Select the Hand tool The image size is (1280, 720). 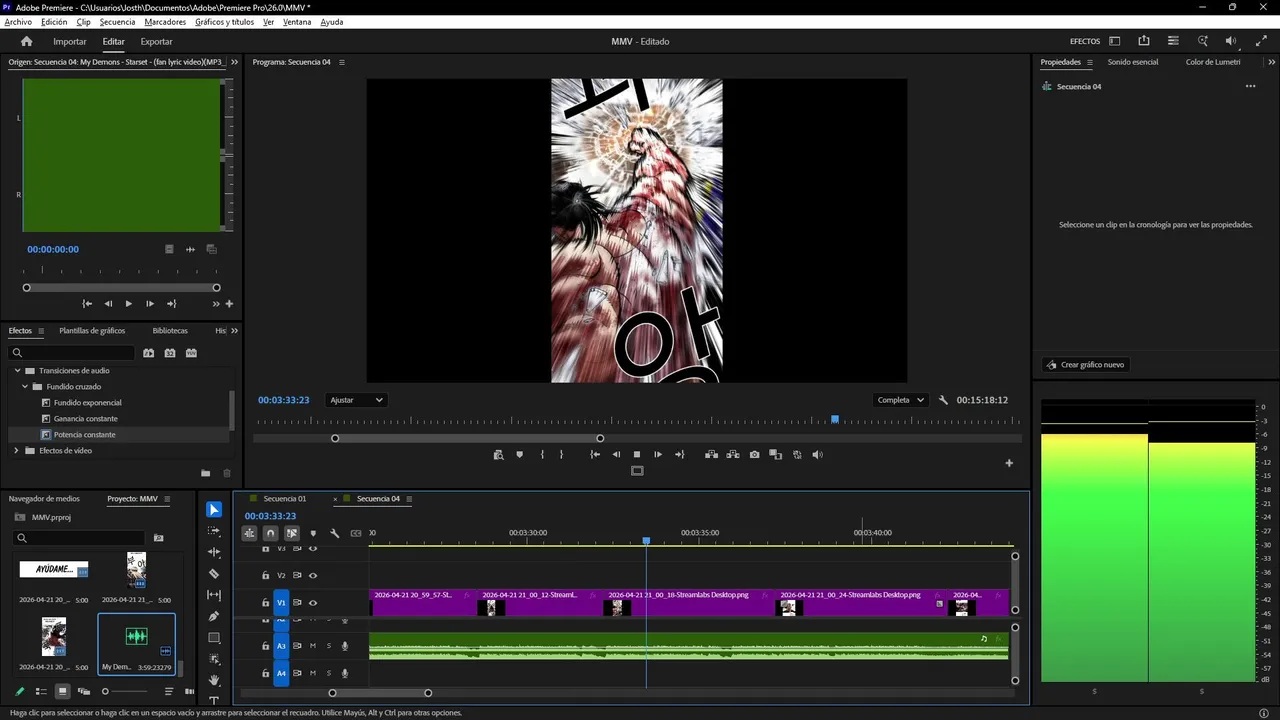(214, 680)
